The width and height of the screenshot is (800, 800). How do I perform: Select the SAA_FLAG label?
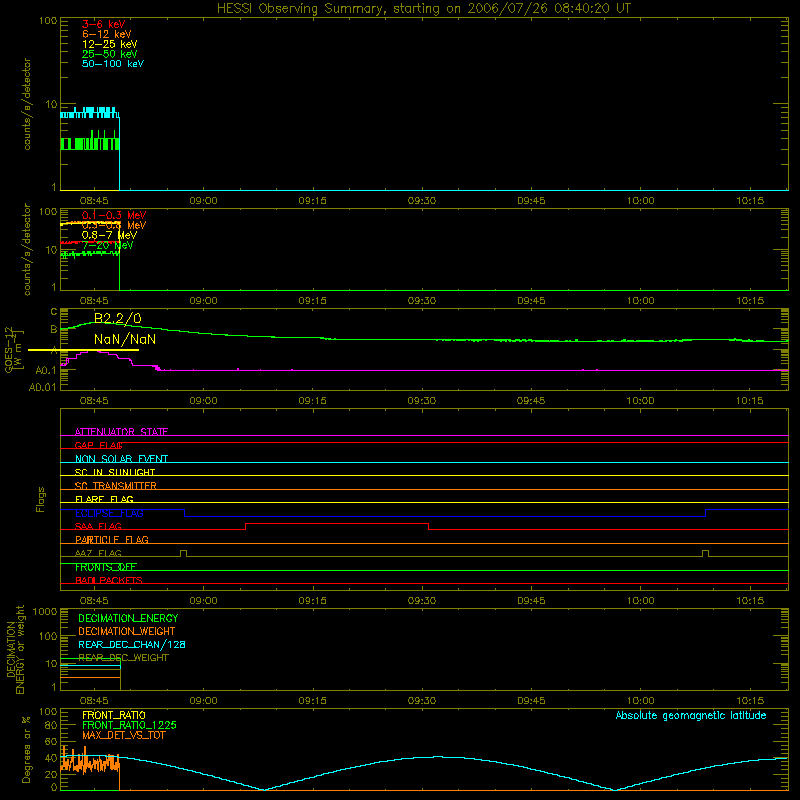pos(98,526)
